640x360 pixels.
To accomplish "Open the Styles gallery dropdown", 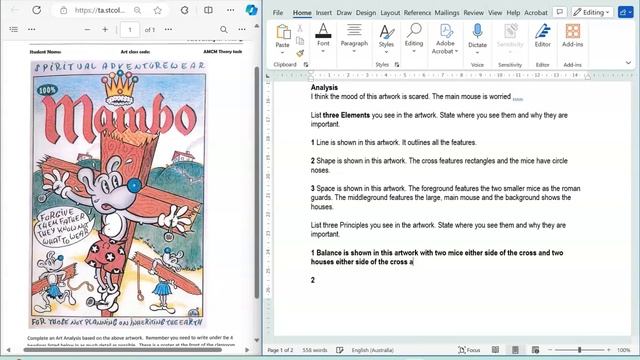I will tap(386, 39).
